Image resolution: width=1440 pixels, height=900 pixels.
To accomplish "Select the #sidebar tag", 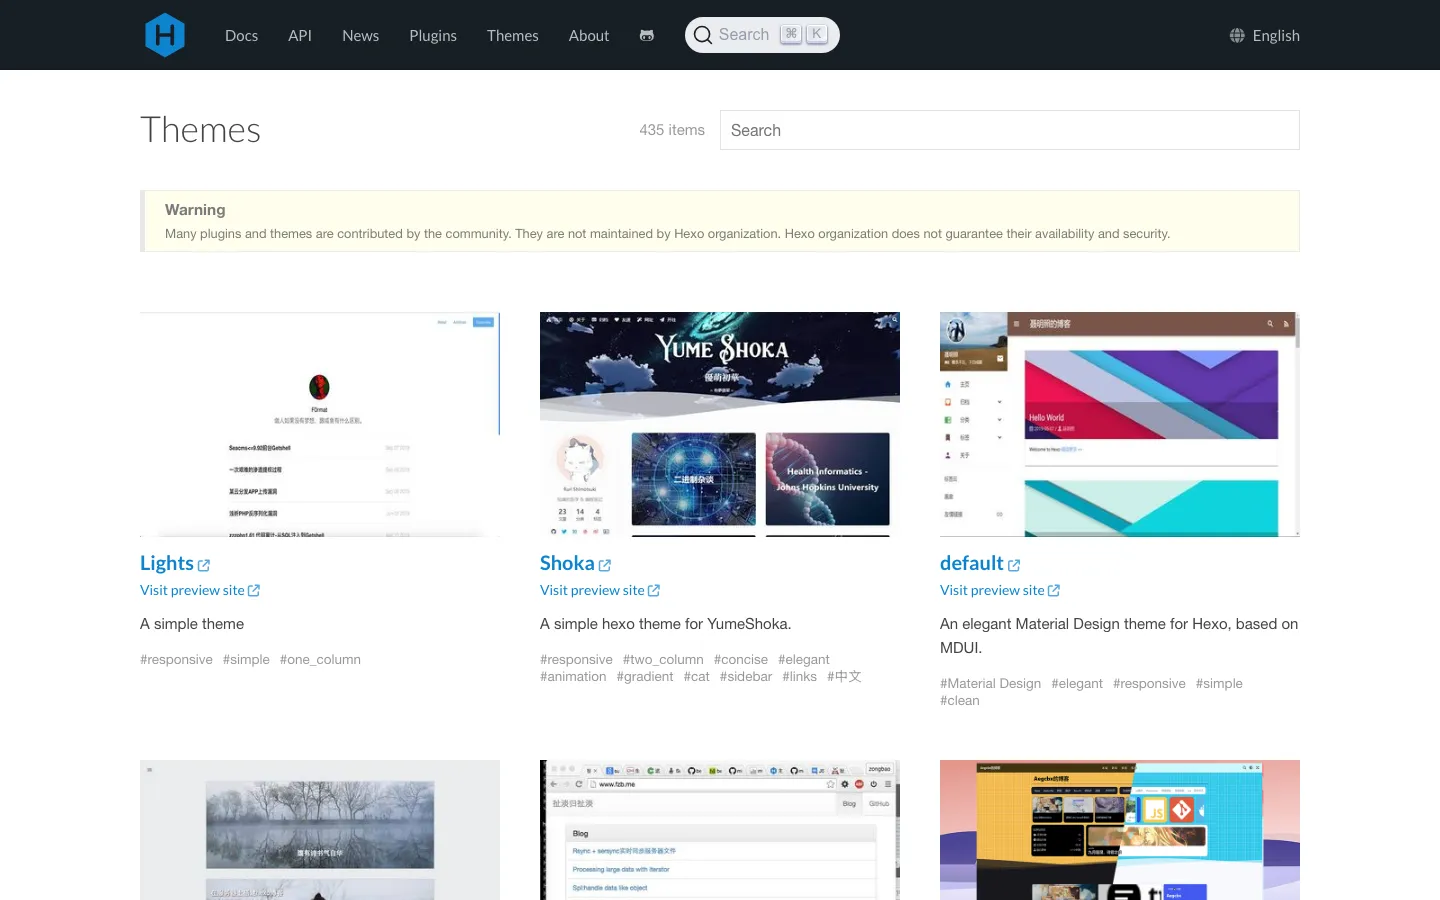I will click(746, 676).
